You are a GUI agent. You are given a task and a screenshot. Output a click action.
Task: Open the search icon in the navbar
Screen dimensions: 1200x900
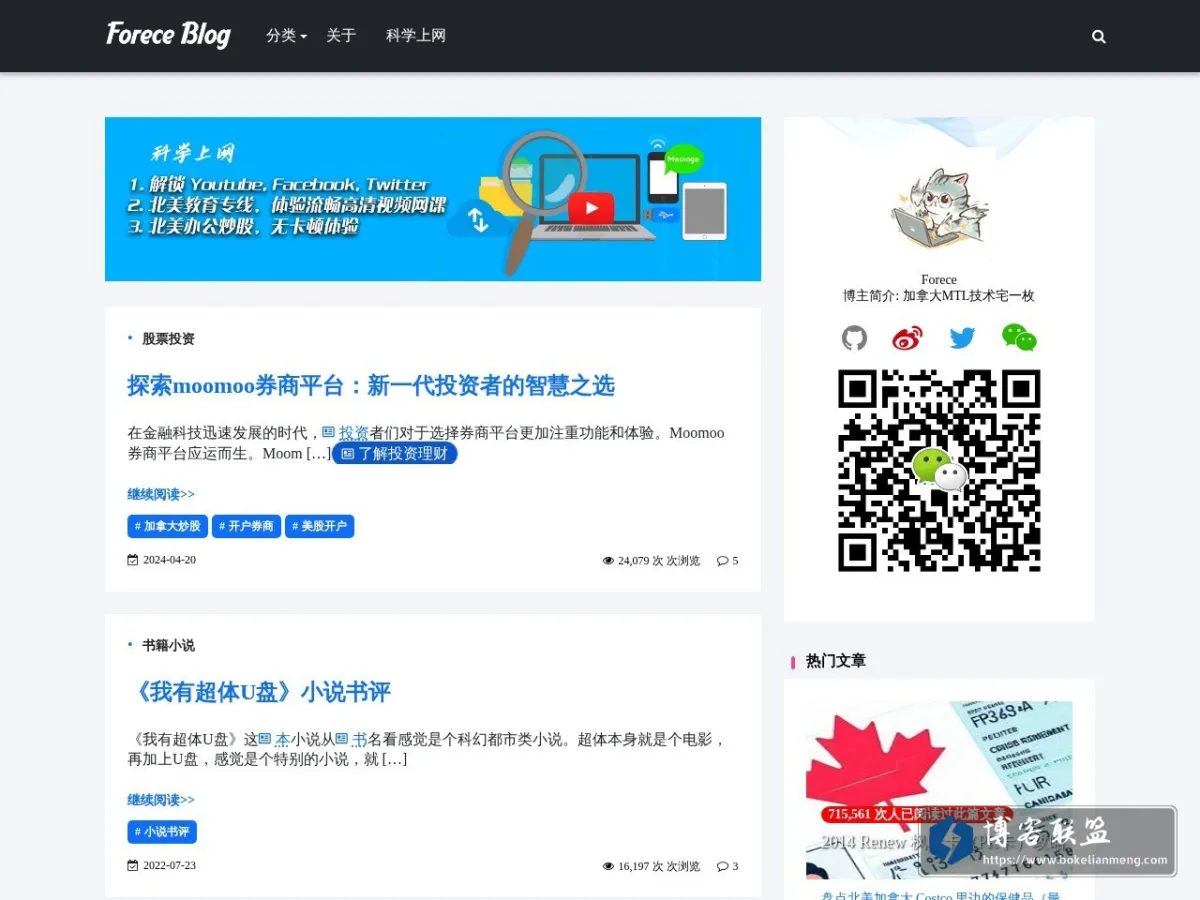pyautogui.click(x=1099, y=36)
